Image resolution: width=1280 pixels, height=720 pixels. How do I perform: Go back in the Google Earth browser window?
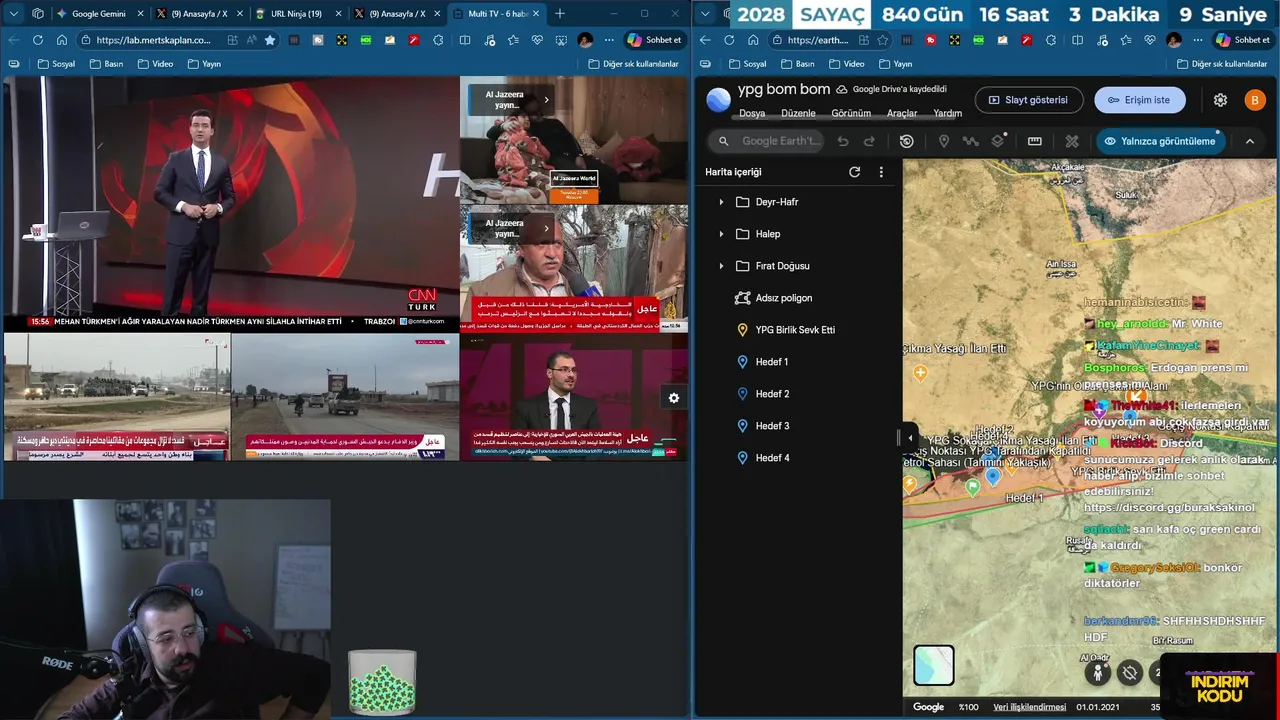pyautogui.click(x=705, y=40)
